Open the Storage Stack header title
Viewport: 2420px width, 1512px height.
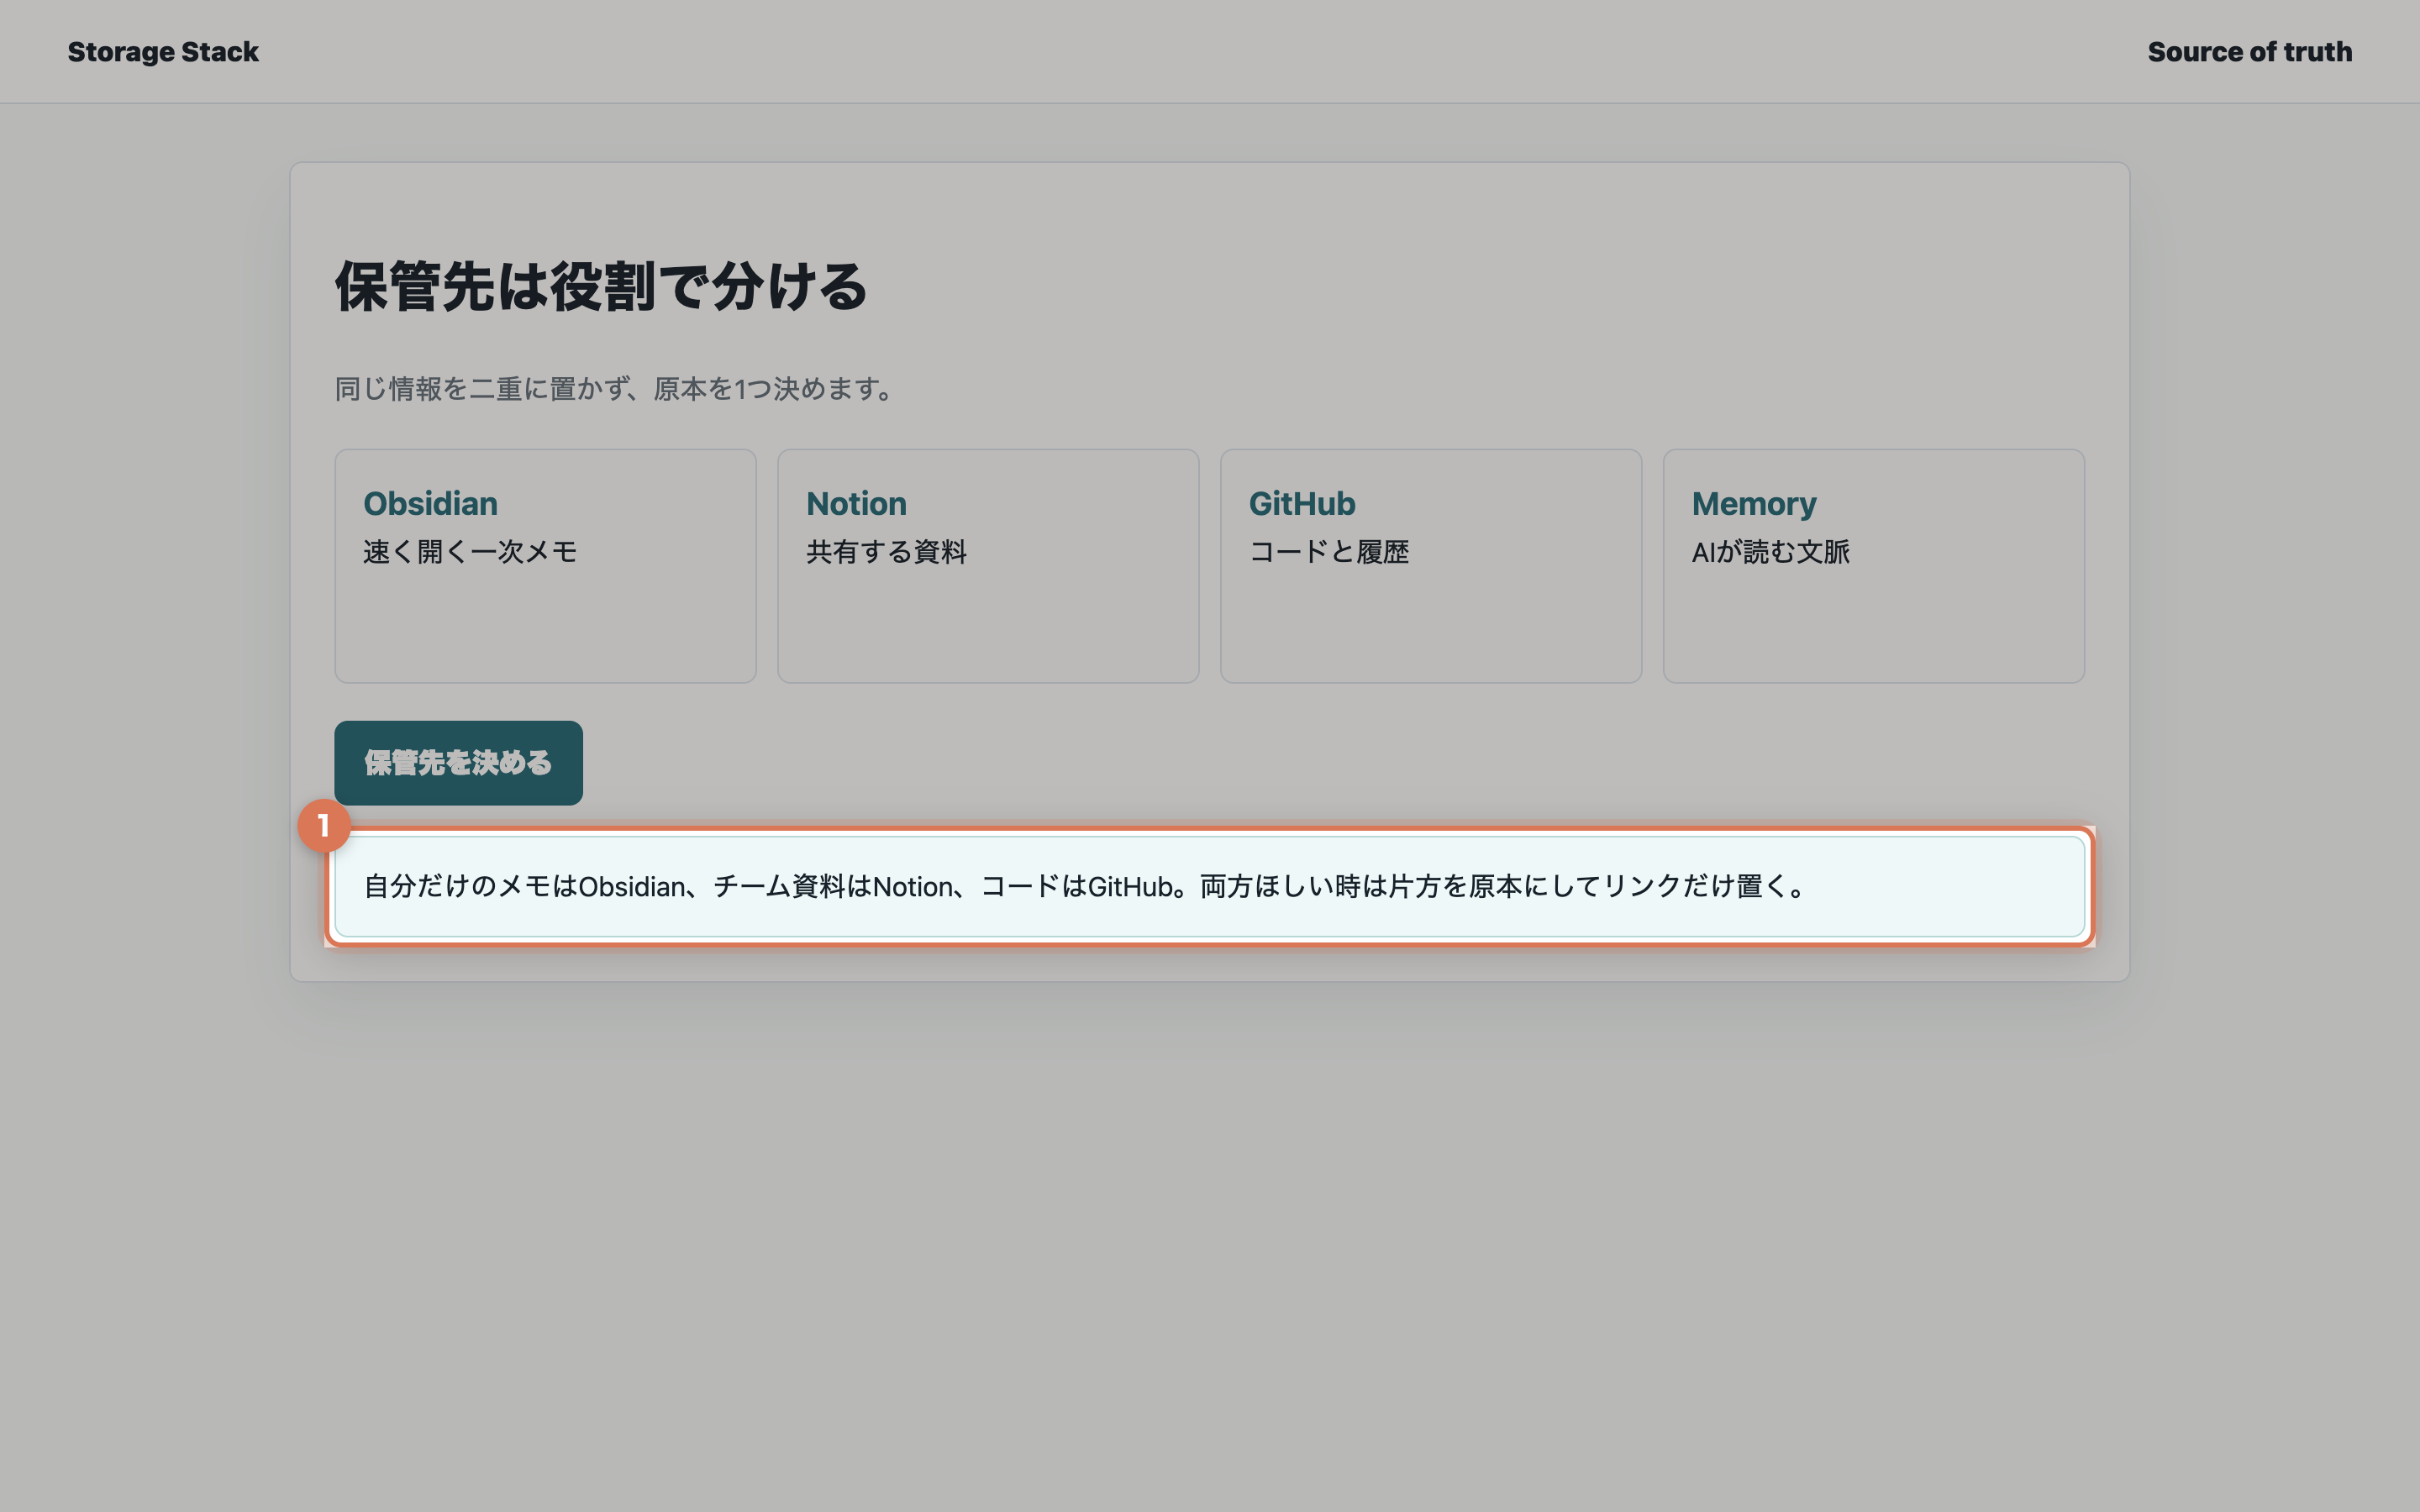pyautogui.click(x=163, y=52)
